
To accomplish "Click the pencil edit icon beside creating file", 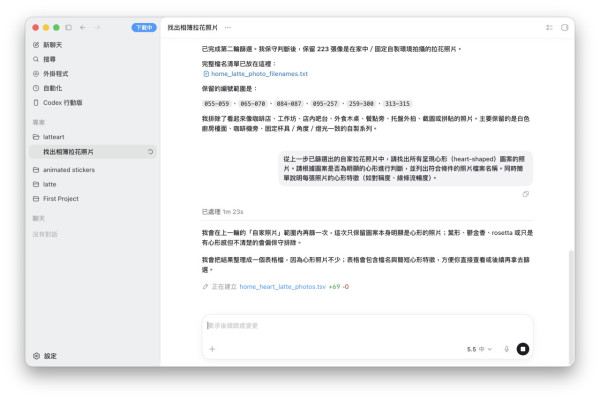I will pos(205,287).
